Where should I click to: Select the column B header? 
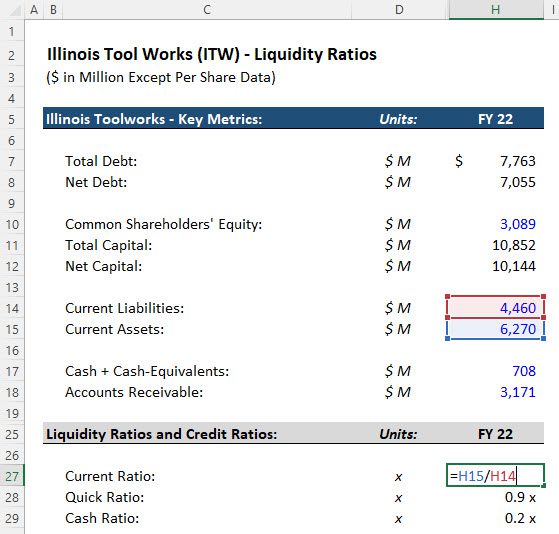[53, 10]
